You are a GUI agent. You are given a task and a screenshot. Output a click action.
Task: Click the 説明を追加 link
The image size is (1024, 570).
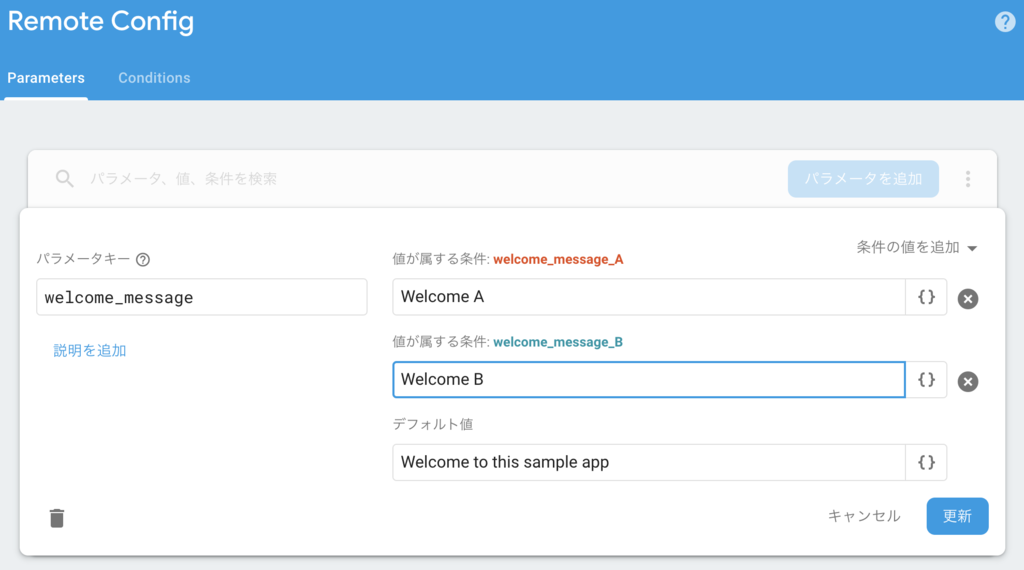[x=89, y=351]
